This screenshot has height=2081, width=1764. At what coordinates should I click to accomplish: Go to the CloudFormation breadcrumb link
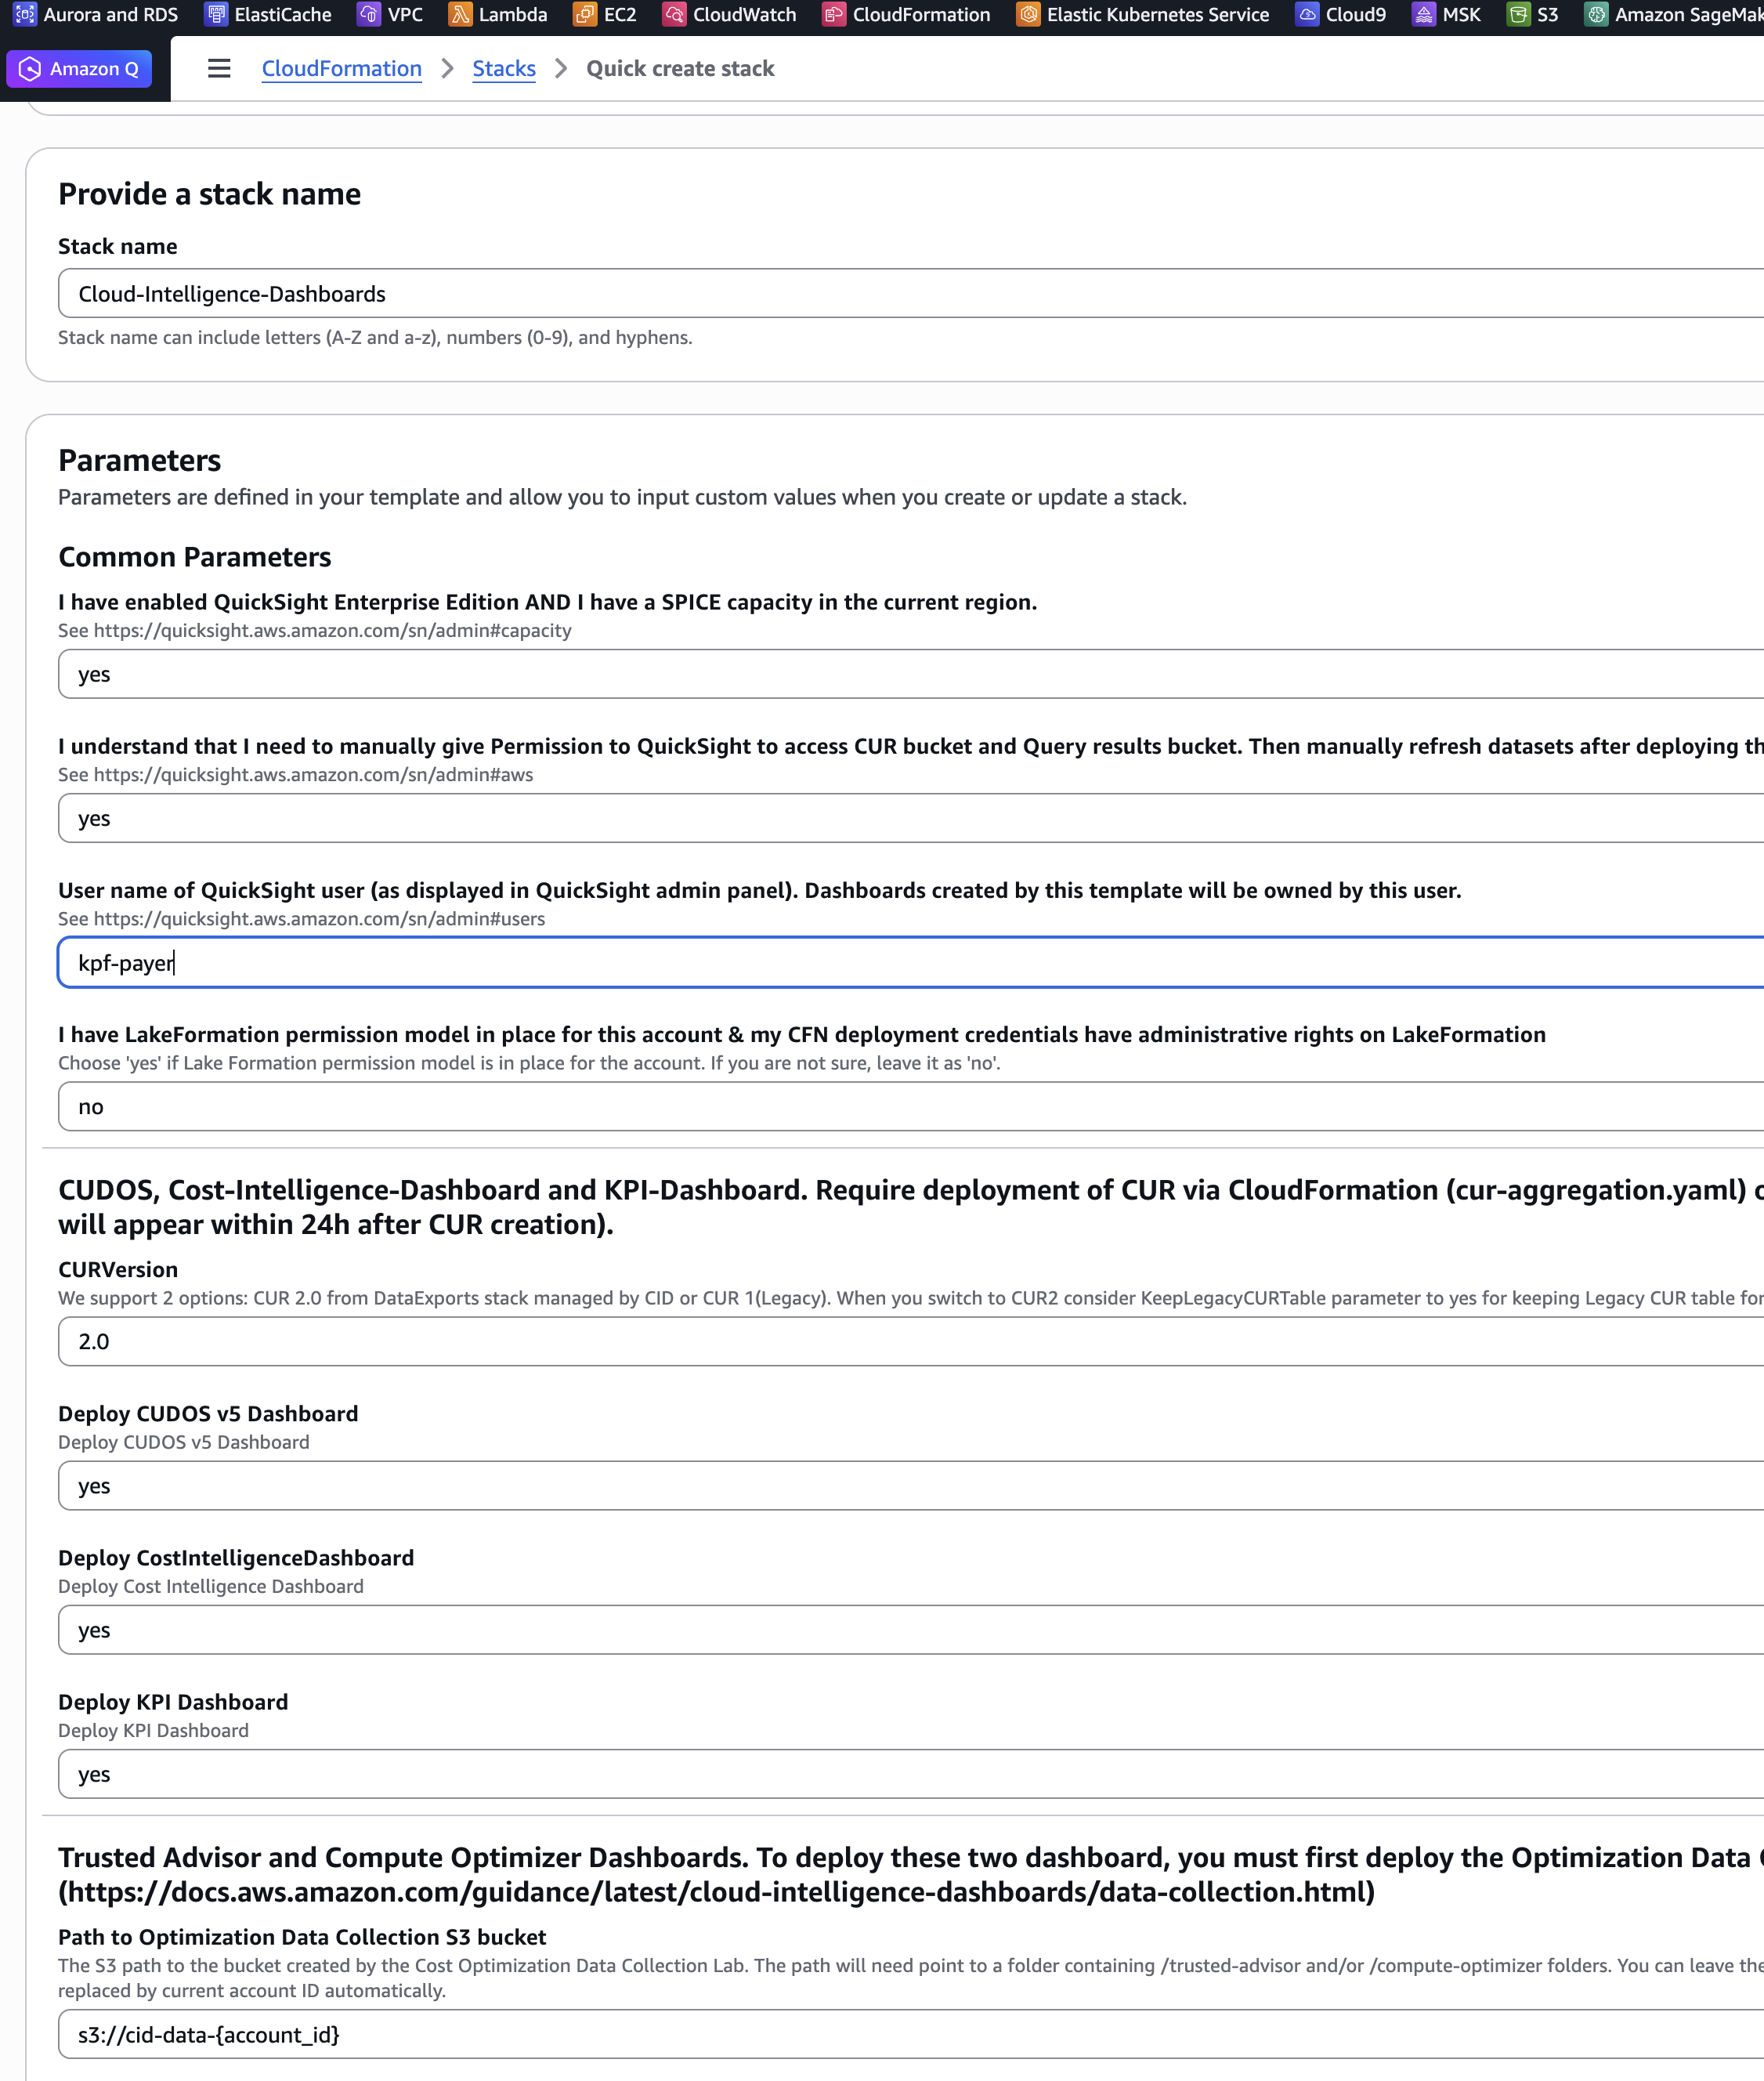tap(341, 69)
